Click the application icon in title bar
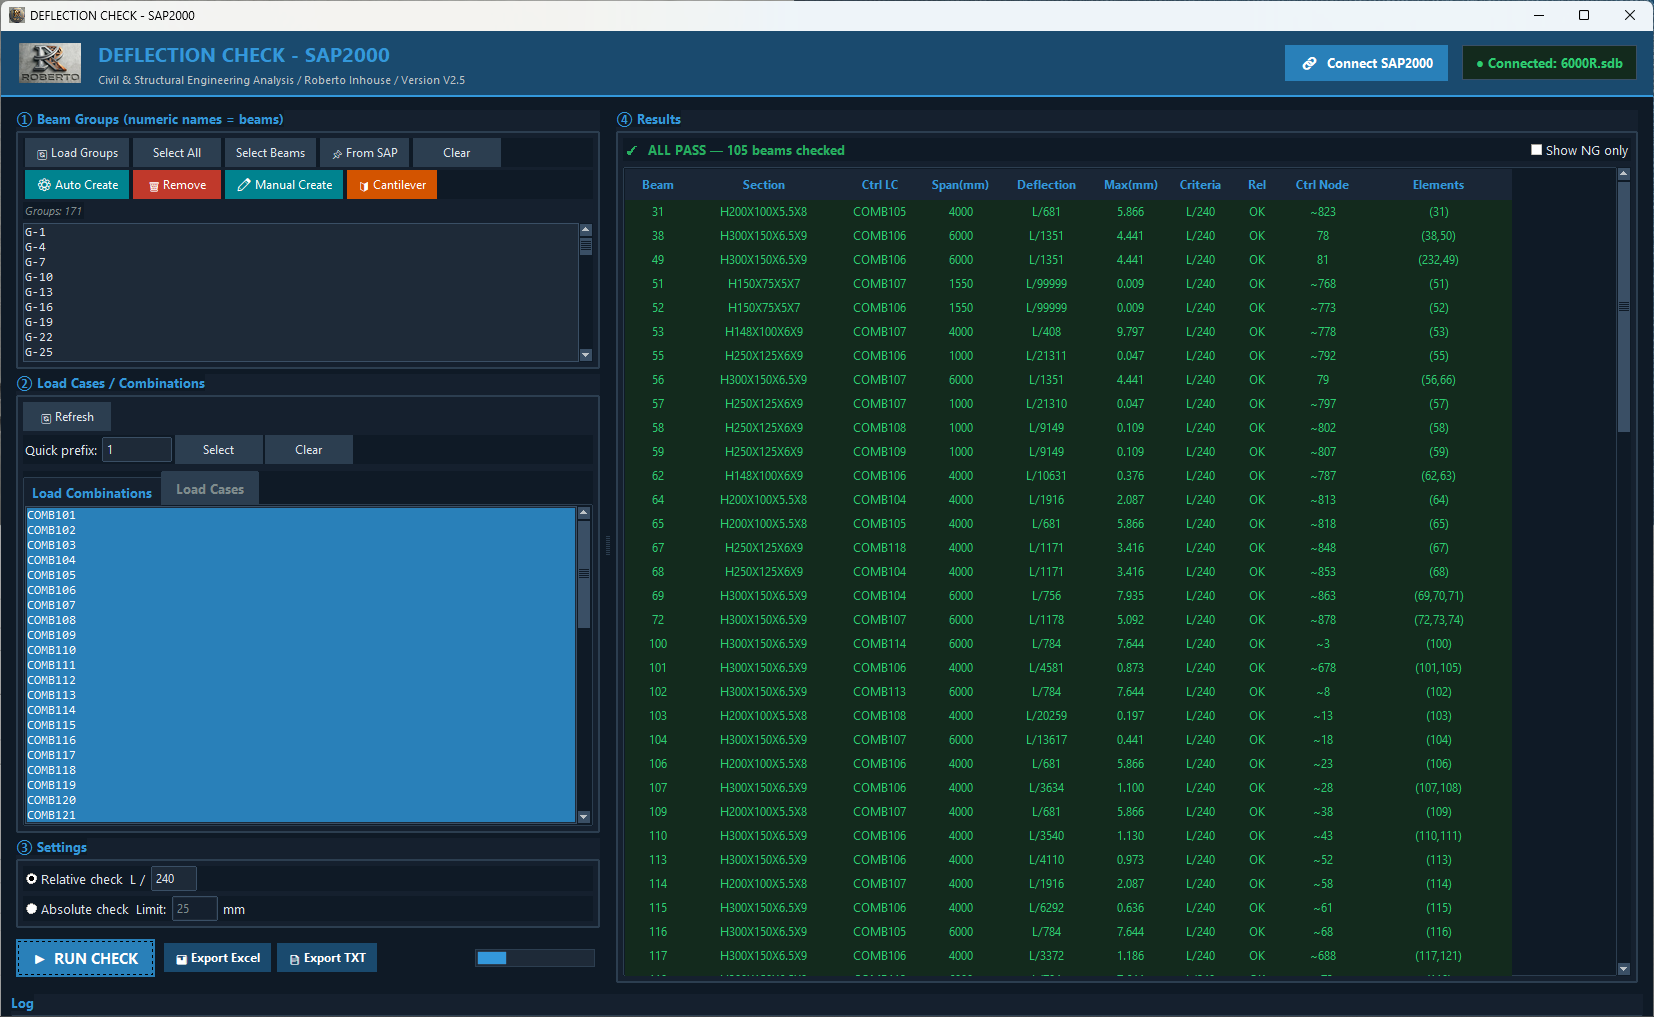 (x=16, y=15)
